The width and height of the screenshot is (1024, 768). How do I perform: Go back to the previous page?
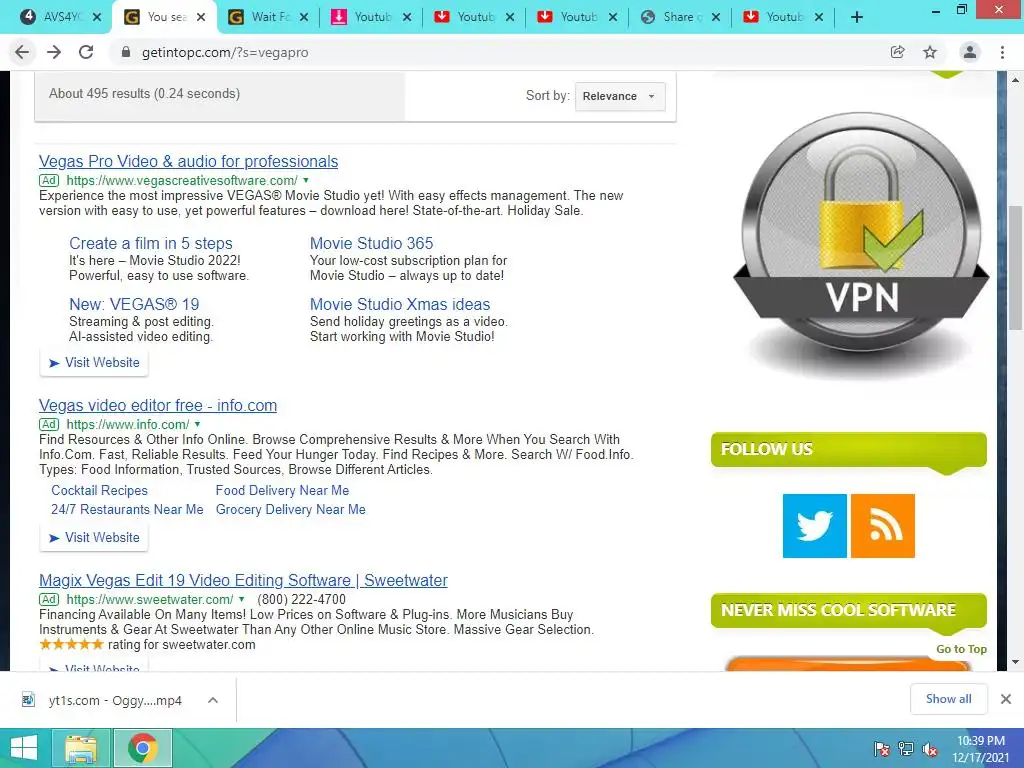(22, 52)
